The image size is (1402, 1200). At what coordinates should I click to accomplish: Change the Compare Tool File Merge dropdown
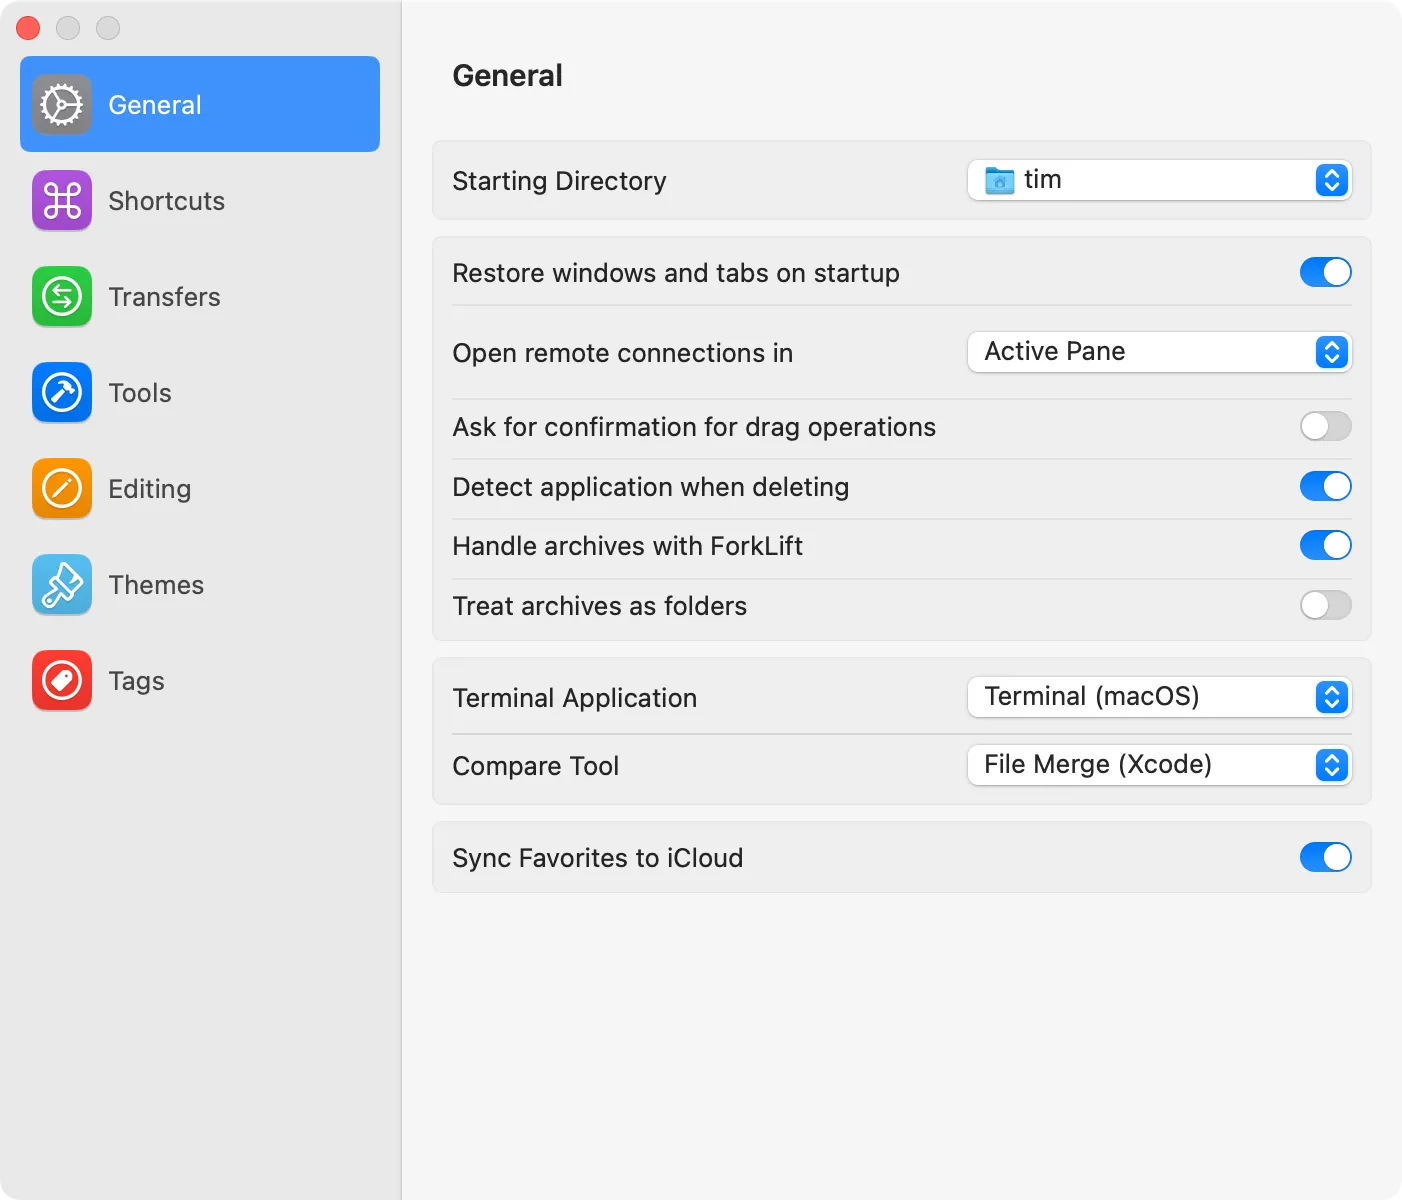point(1159,765)
